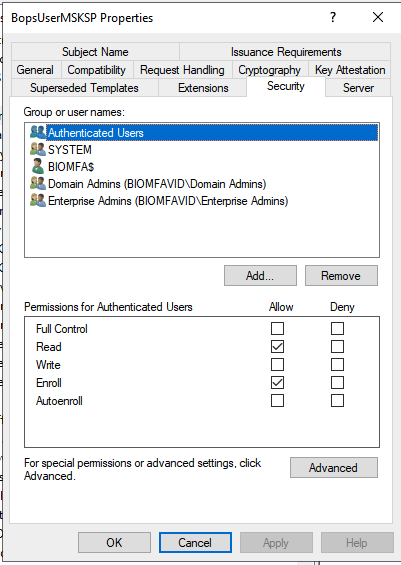The height and width of the screenshot is (565, 401).
Task: Click the Enterprise Admins group icon
Action: click(38, 200)
